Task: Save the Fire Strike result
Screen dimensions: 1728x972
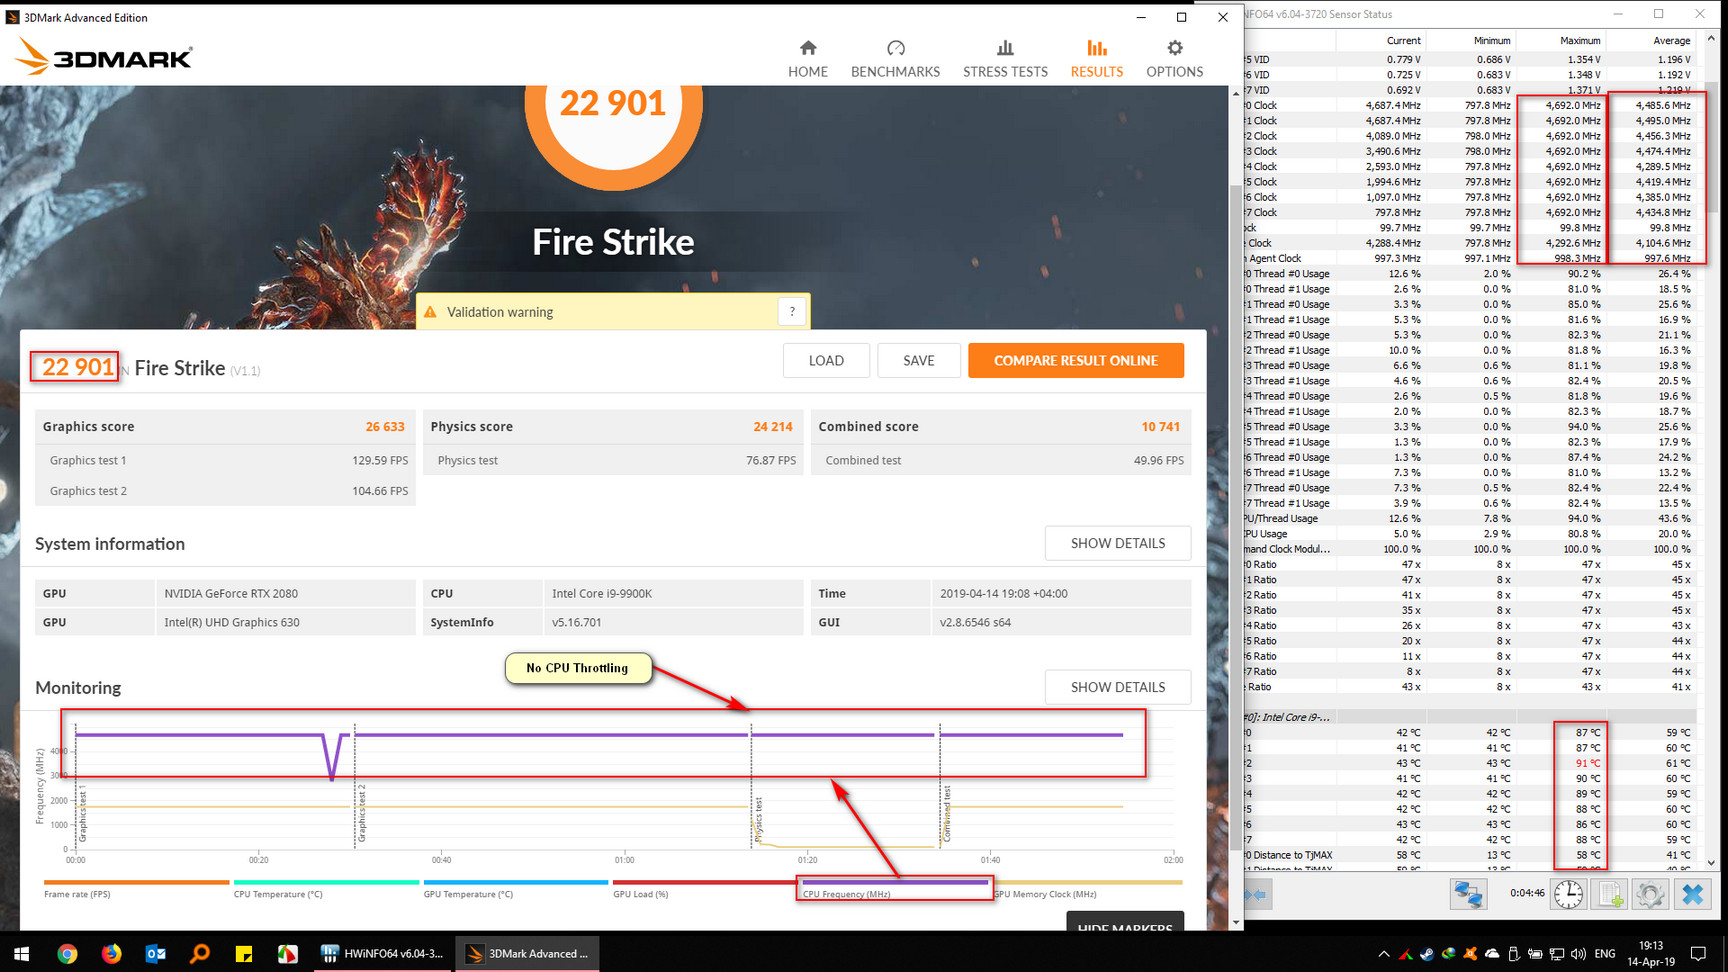Action: tap(918, 360)
